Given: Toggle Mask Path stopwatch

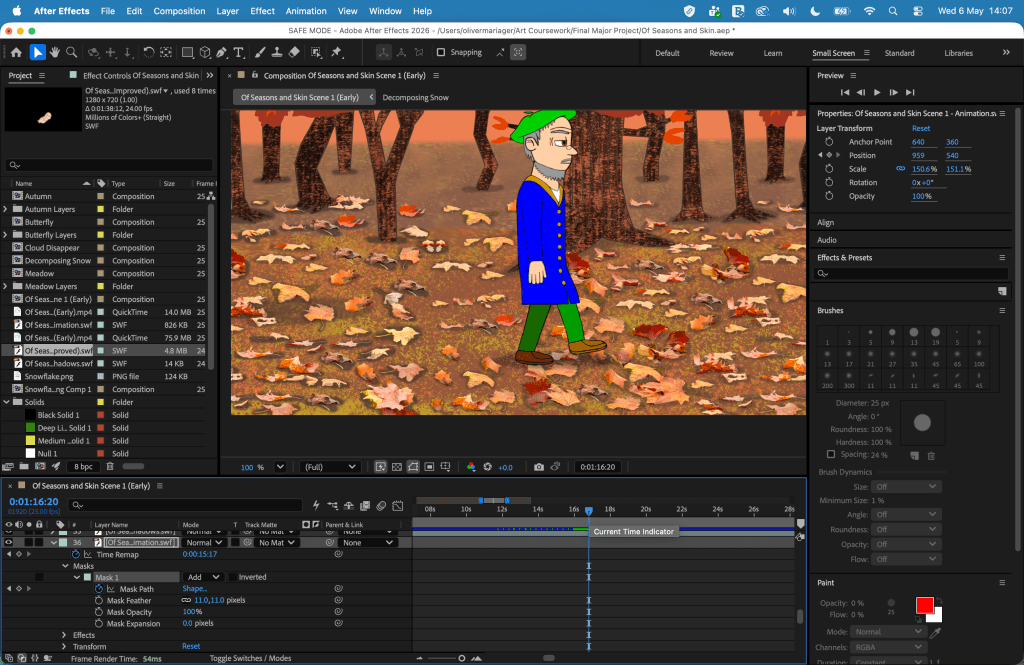Looking at the screenshot, I should [99, 589].
